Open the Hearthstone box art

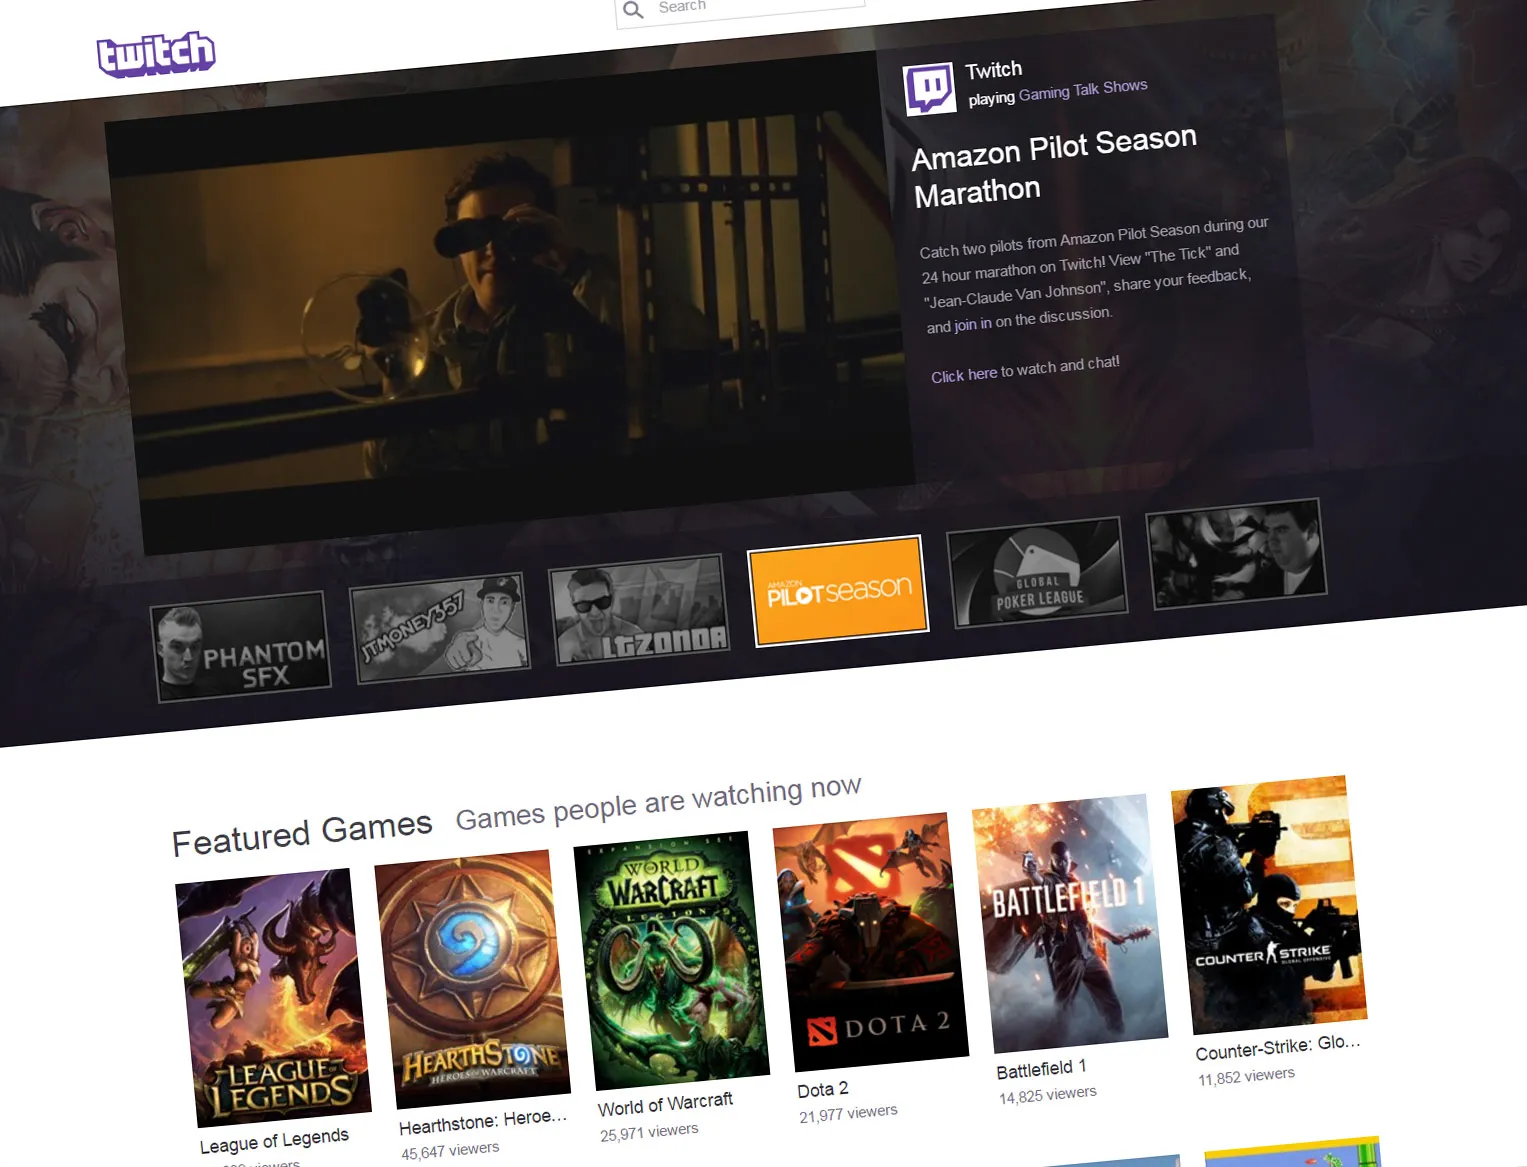point(472,979)
